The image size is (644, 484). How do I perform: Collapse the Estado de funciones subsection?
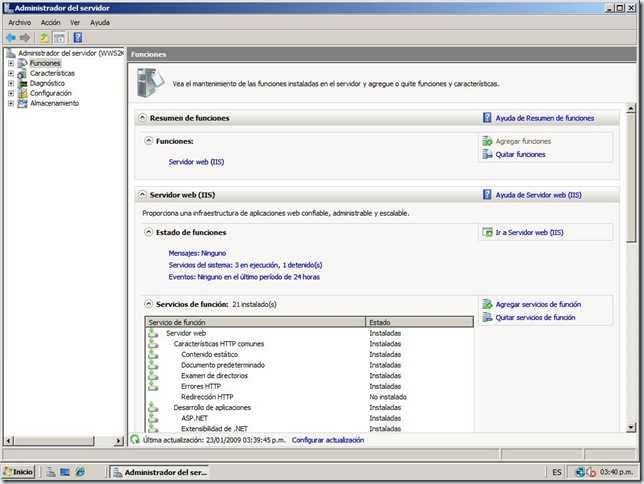(149, 232)
